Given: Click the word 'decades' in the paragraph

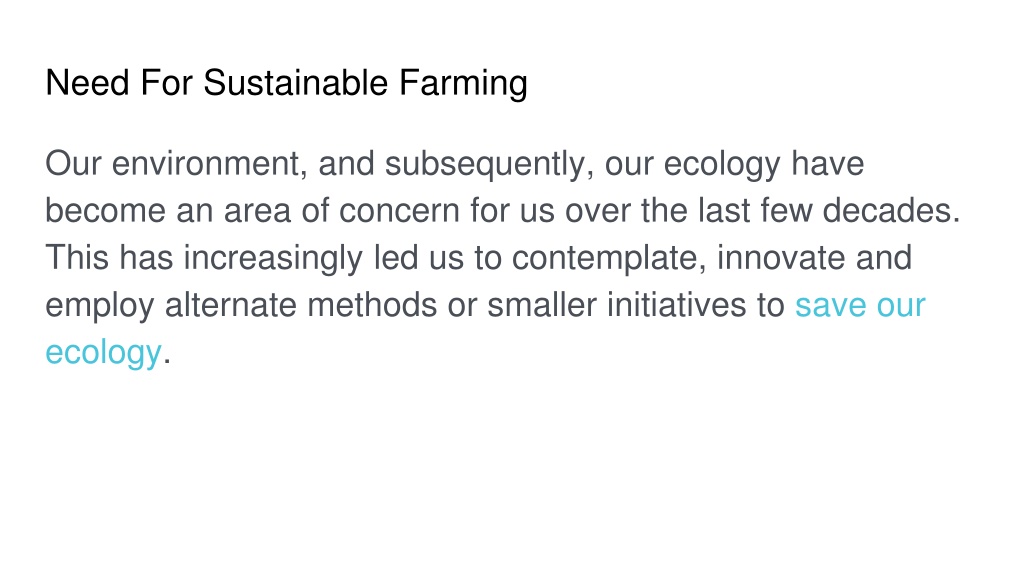Looking at the screenshot, I should coord(887,211).
